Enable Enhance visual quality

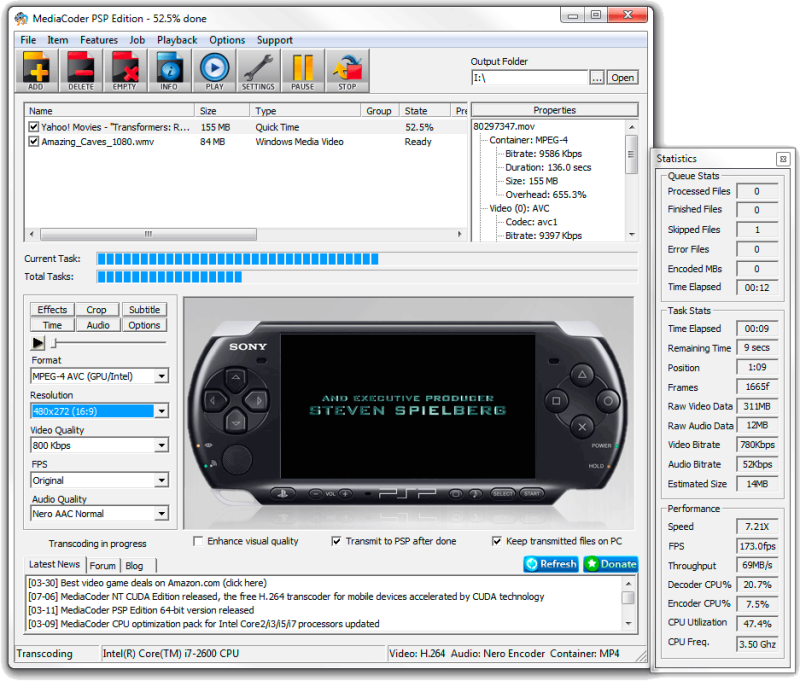(x=198, y=540)
